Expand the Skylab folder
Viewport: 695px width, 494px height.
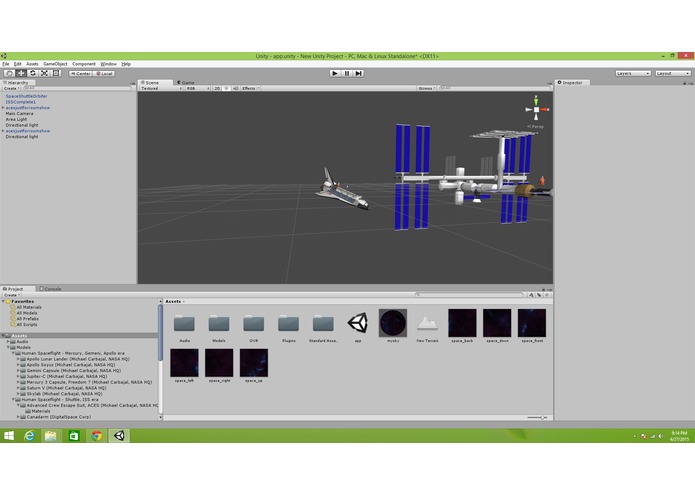(x=18, y=393)
